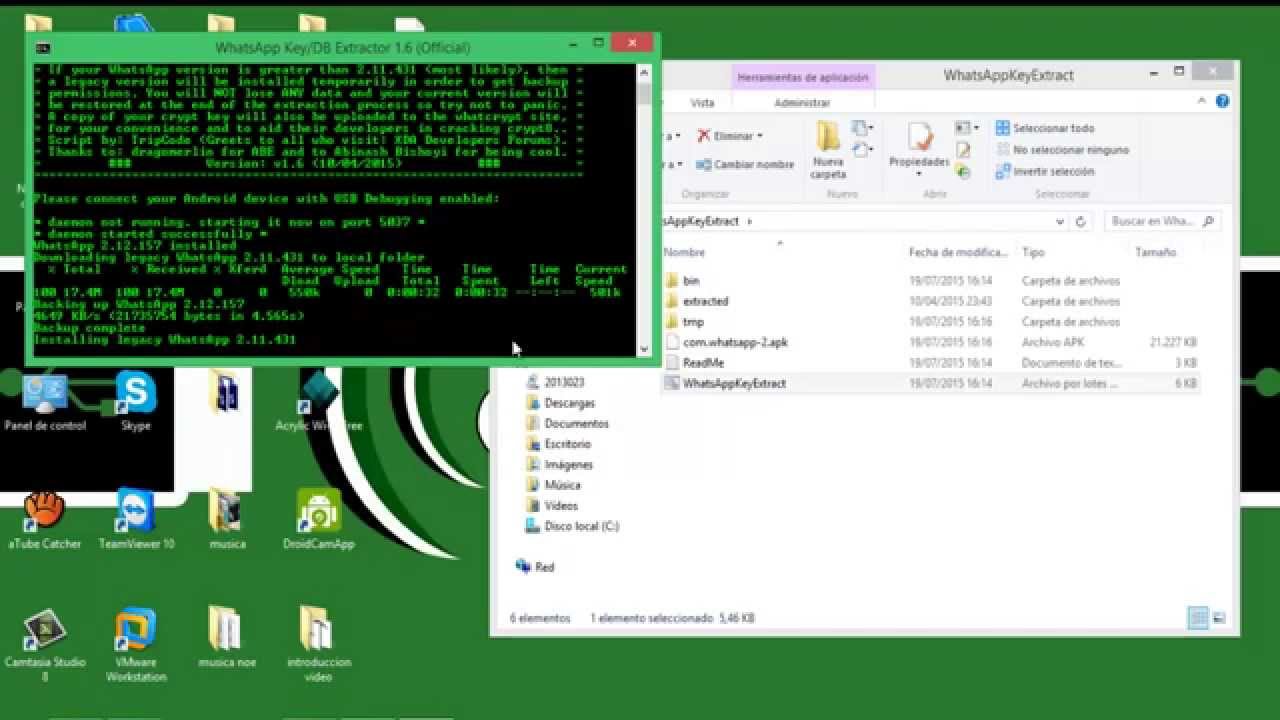Sort files by the Tipo column header
1280x720 pixels.
point(1033,253)
